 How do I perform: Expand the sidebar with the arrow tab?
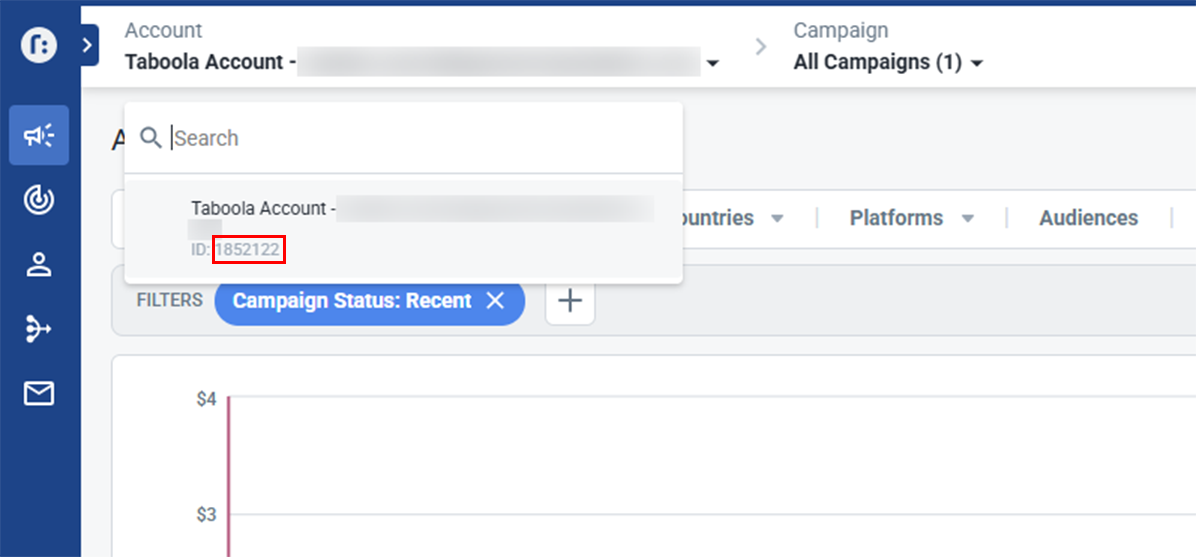coord(87,45)
